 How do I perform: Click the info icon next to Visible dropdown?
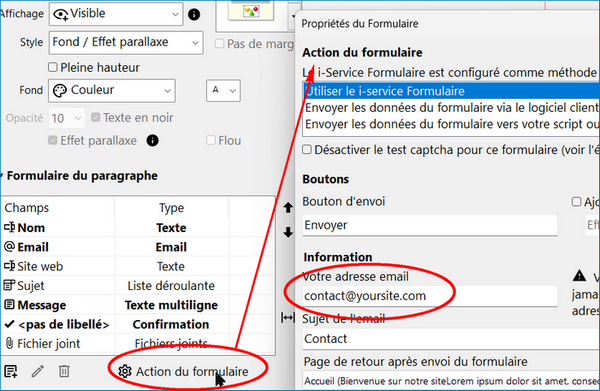[194, 15]
